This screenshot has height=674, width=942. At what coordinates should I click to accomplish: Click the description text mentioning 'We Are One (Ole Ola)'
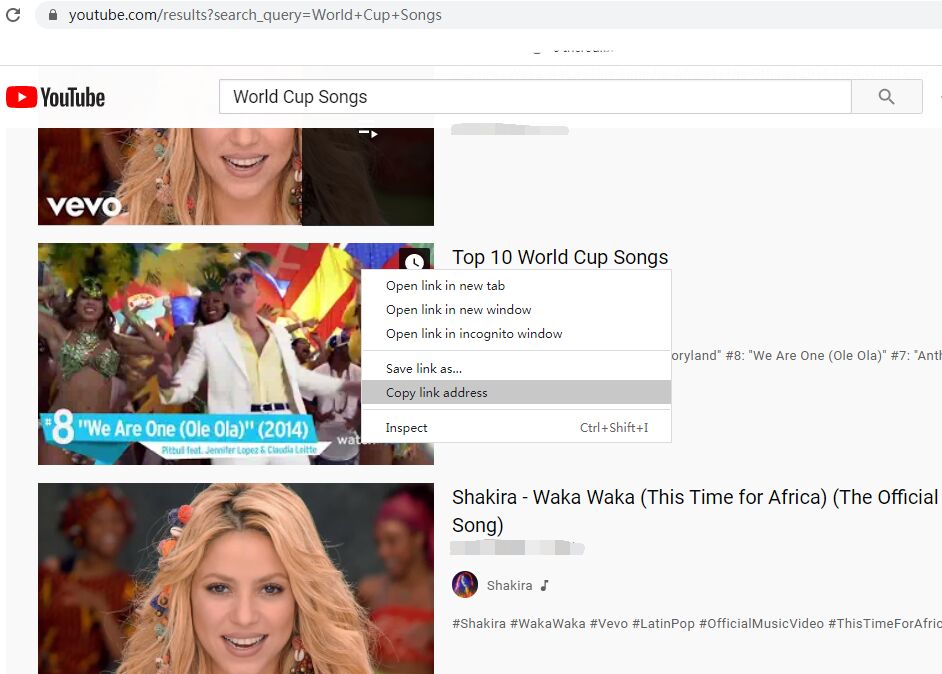pos(806,356)
